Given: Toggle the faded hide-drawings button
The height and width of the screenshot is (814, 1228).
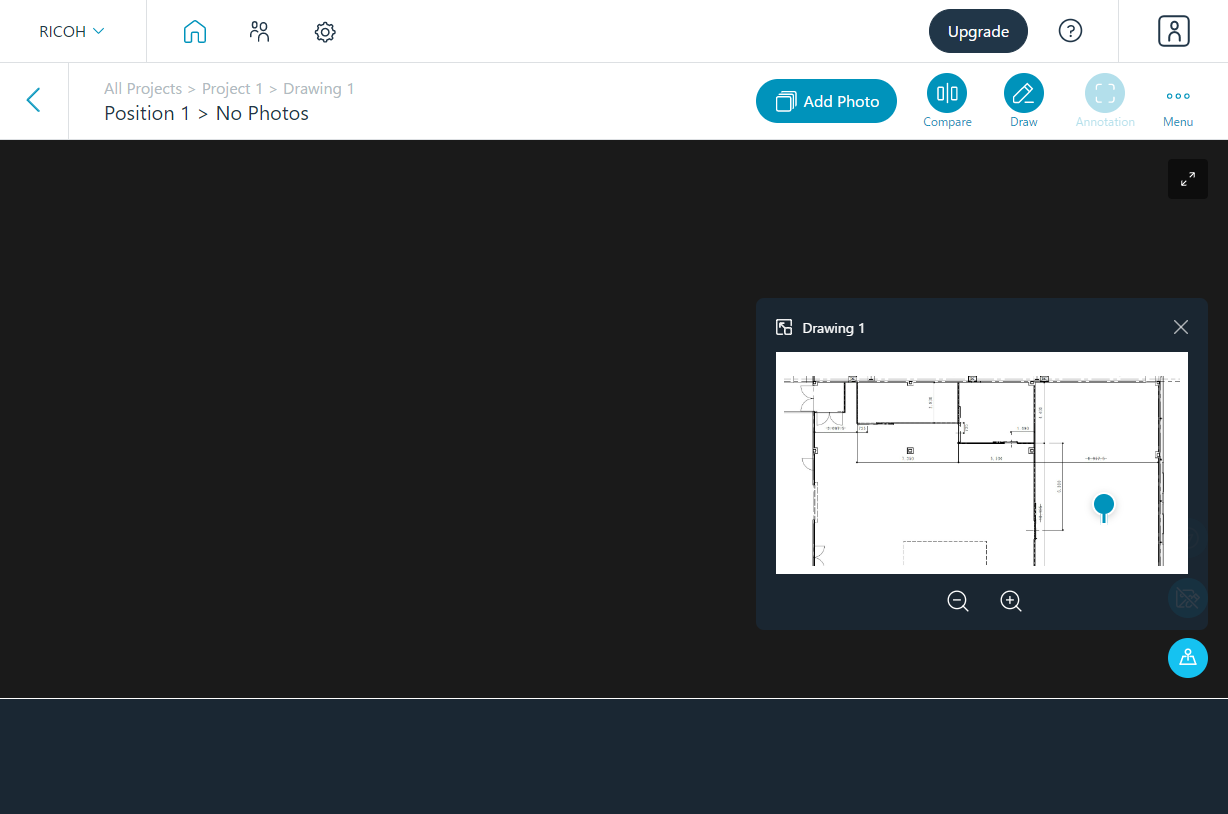Looking at the screenshot, I should click(1188, 598).
